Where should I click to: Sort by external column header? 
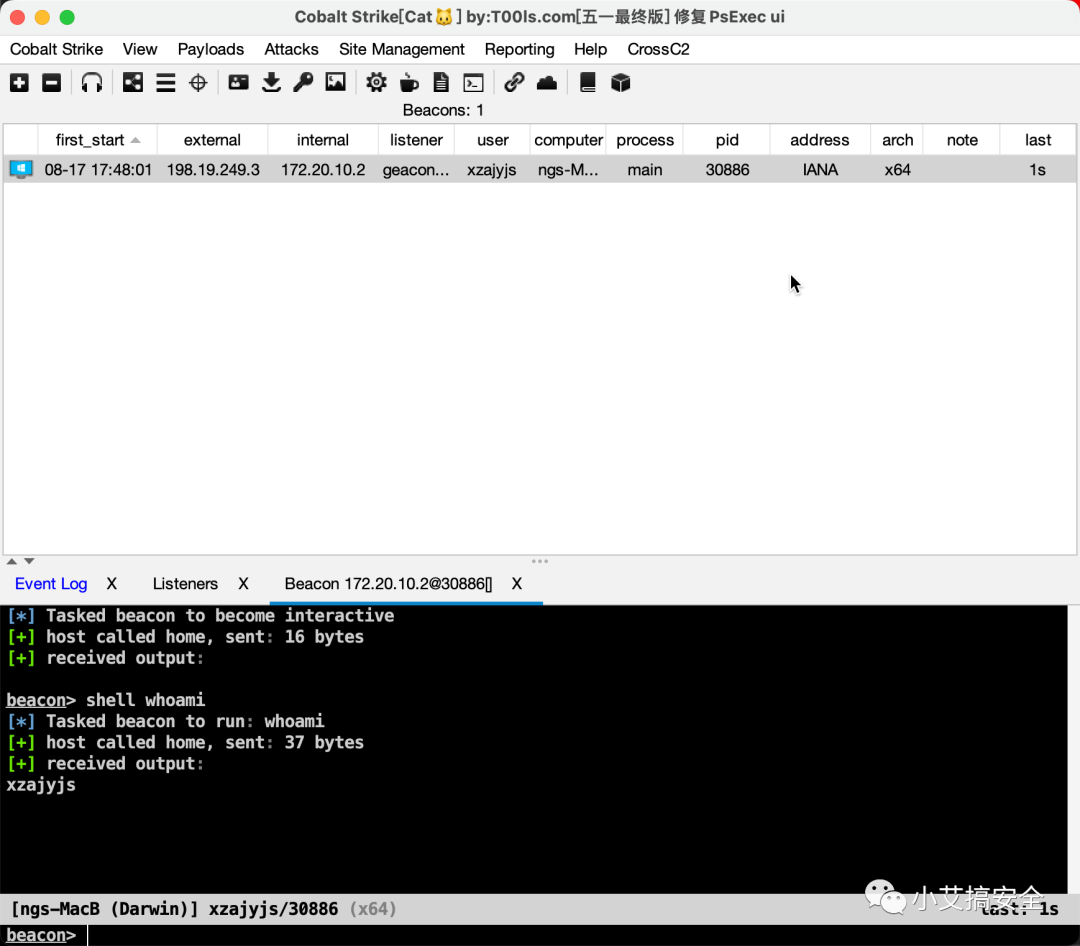click(212, 140)
